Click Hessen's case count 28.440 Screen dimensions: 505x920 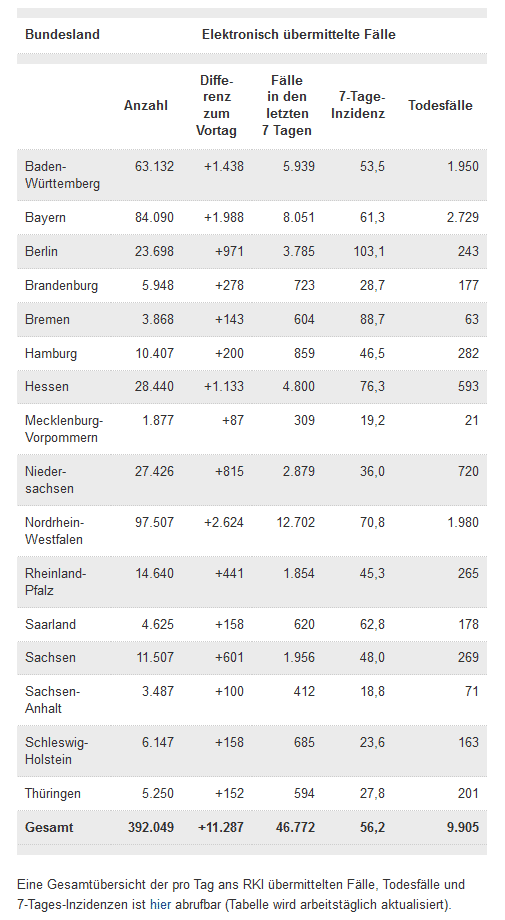pos(154,387)
